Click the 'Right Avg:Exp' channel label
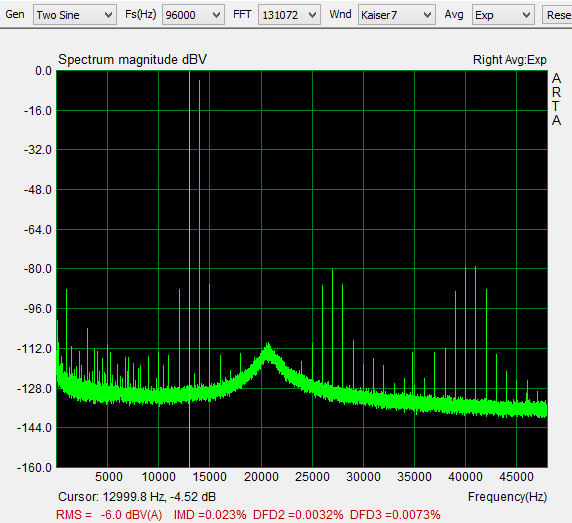 pos(510,60)
